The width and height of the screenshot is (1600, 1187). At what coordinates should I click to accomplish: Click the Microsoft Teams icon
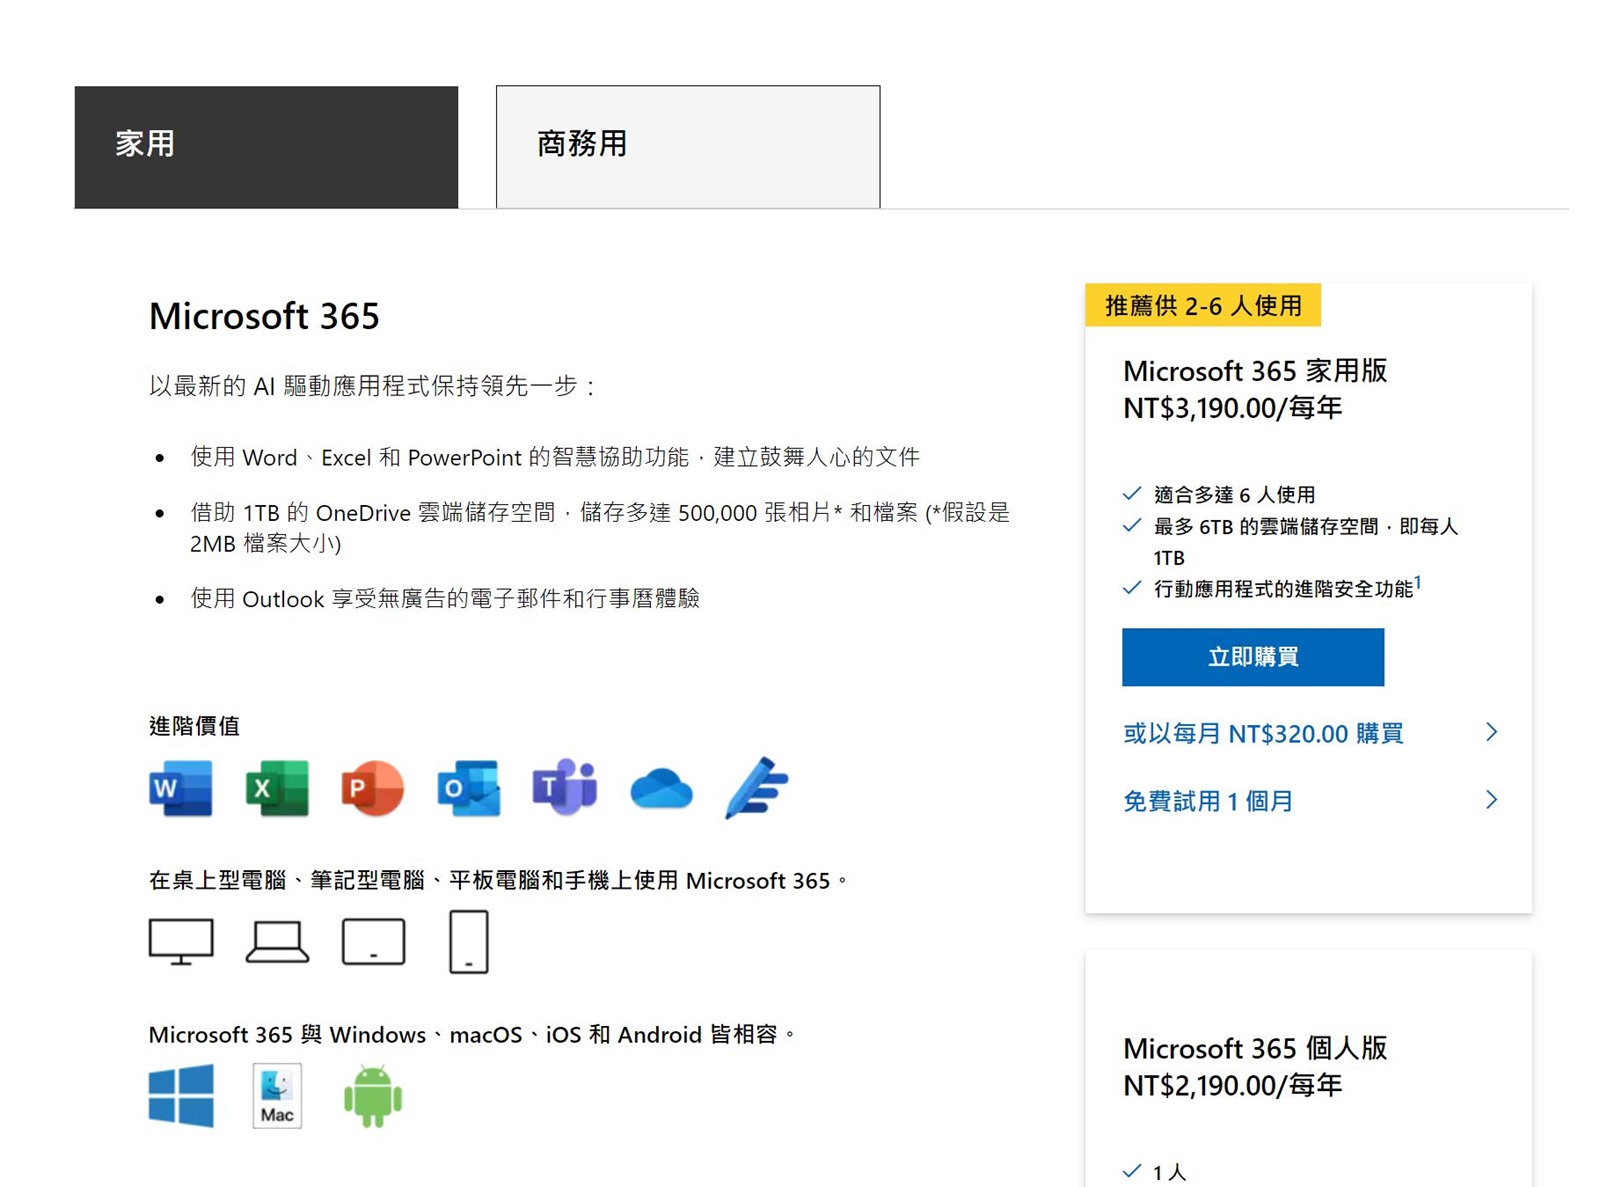coord(564,789)
